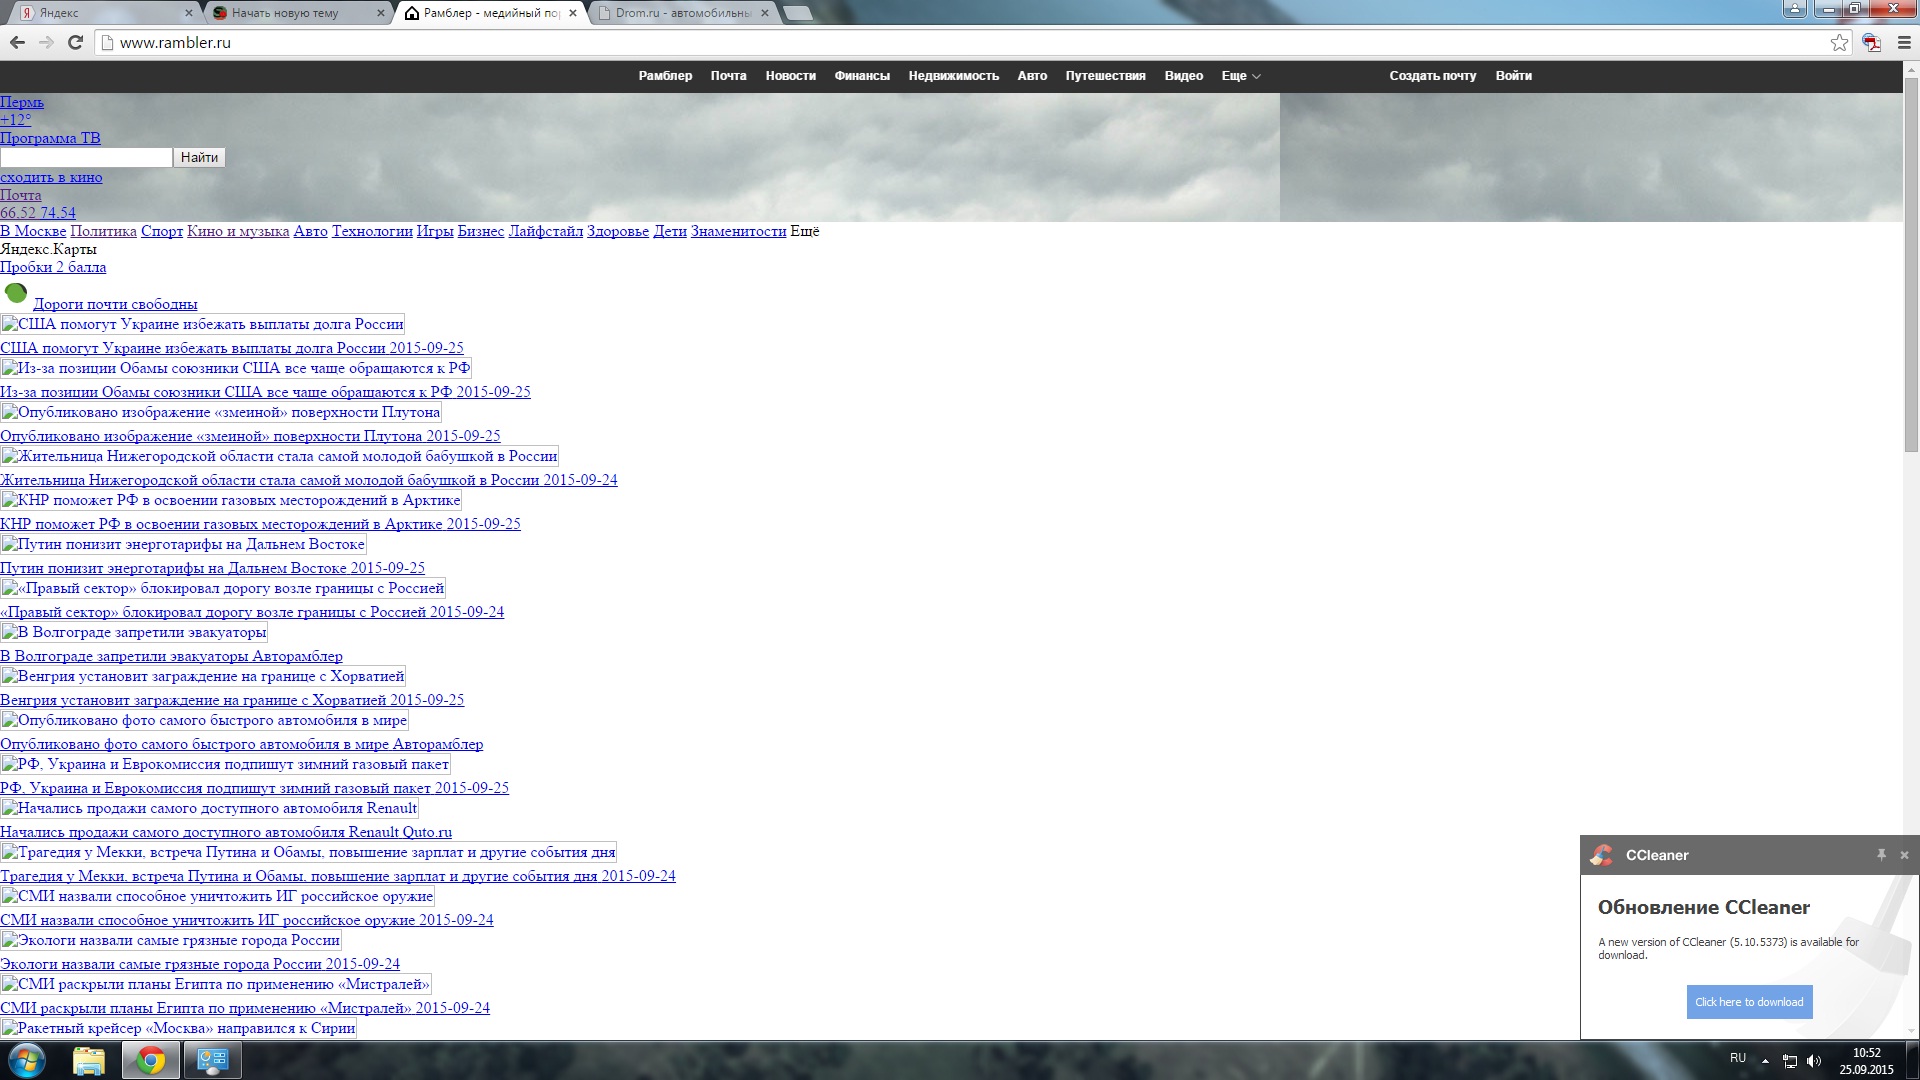Open Почта in the top navigation
Viewport: 1920px width, 1080px height.
click(x=729, y=76)
